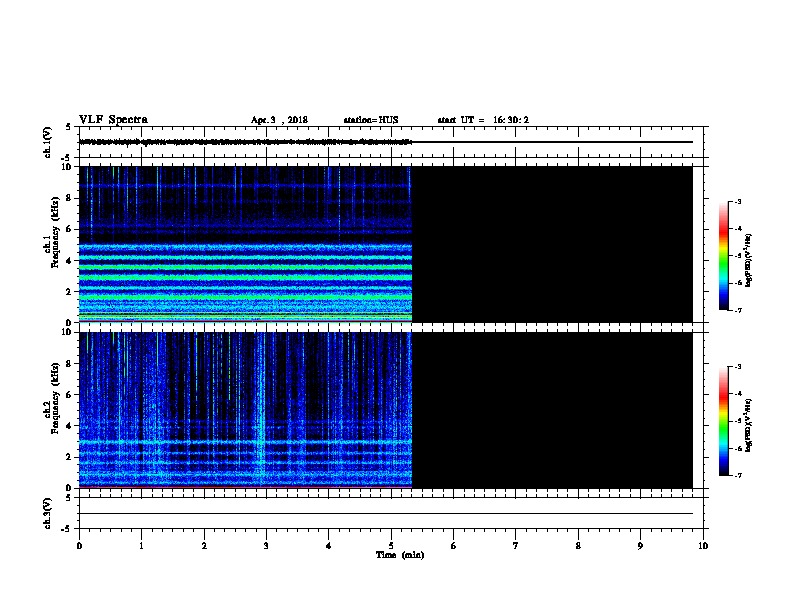
Task: Click the "-3" label on ch.1 colorbar
Action: 738,202
